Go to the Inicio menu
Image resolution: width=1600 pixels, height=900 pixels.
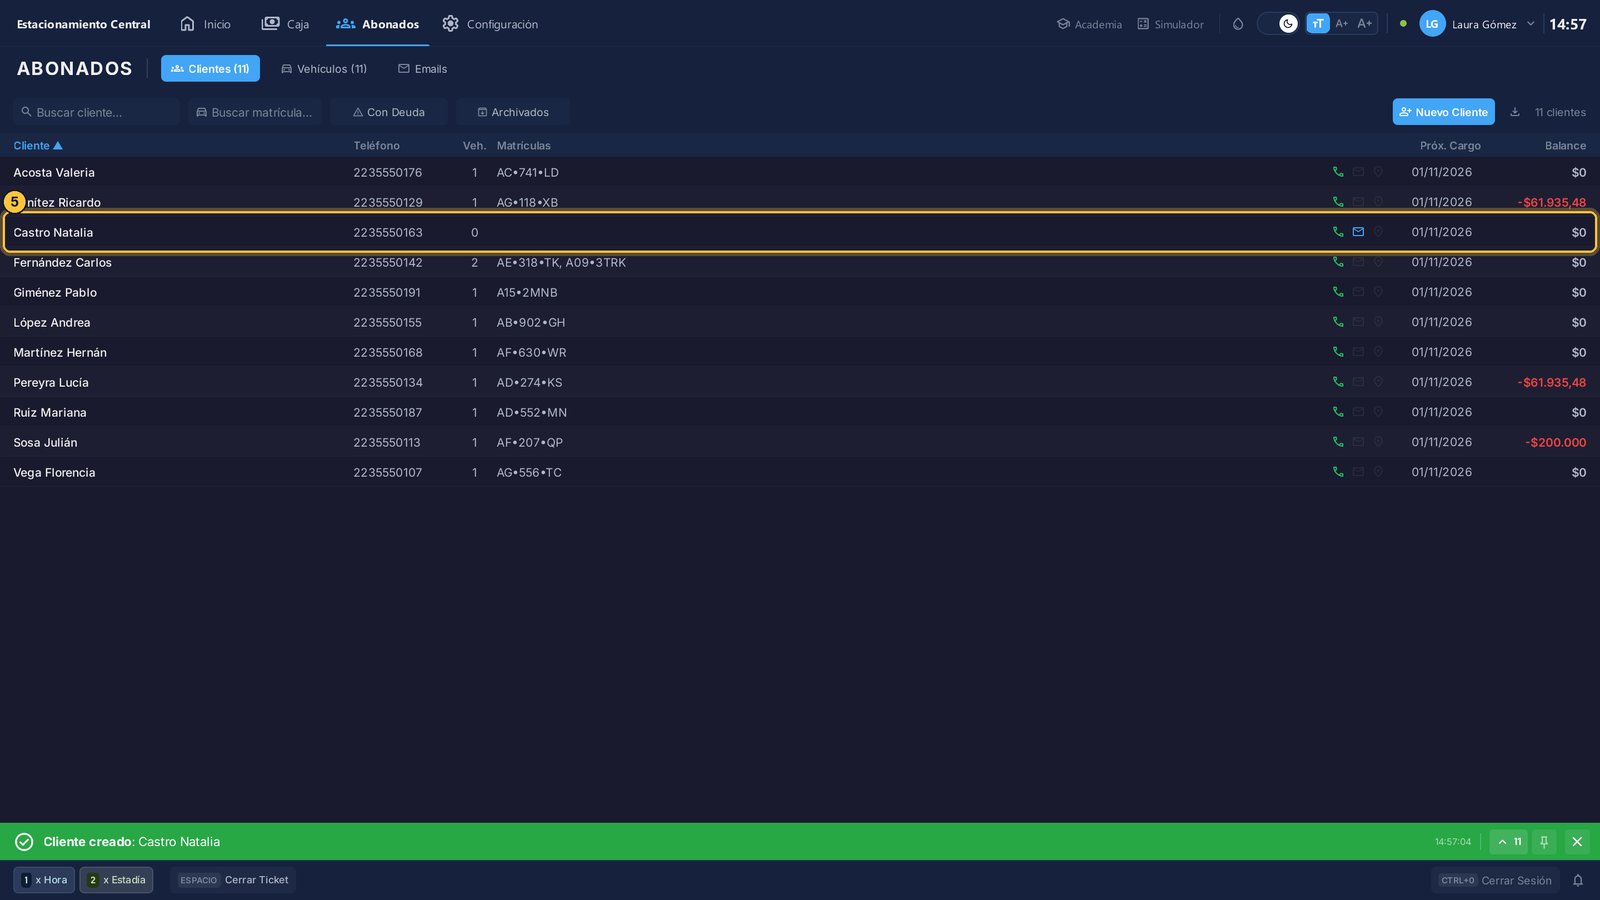coord(205,24)
